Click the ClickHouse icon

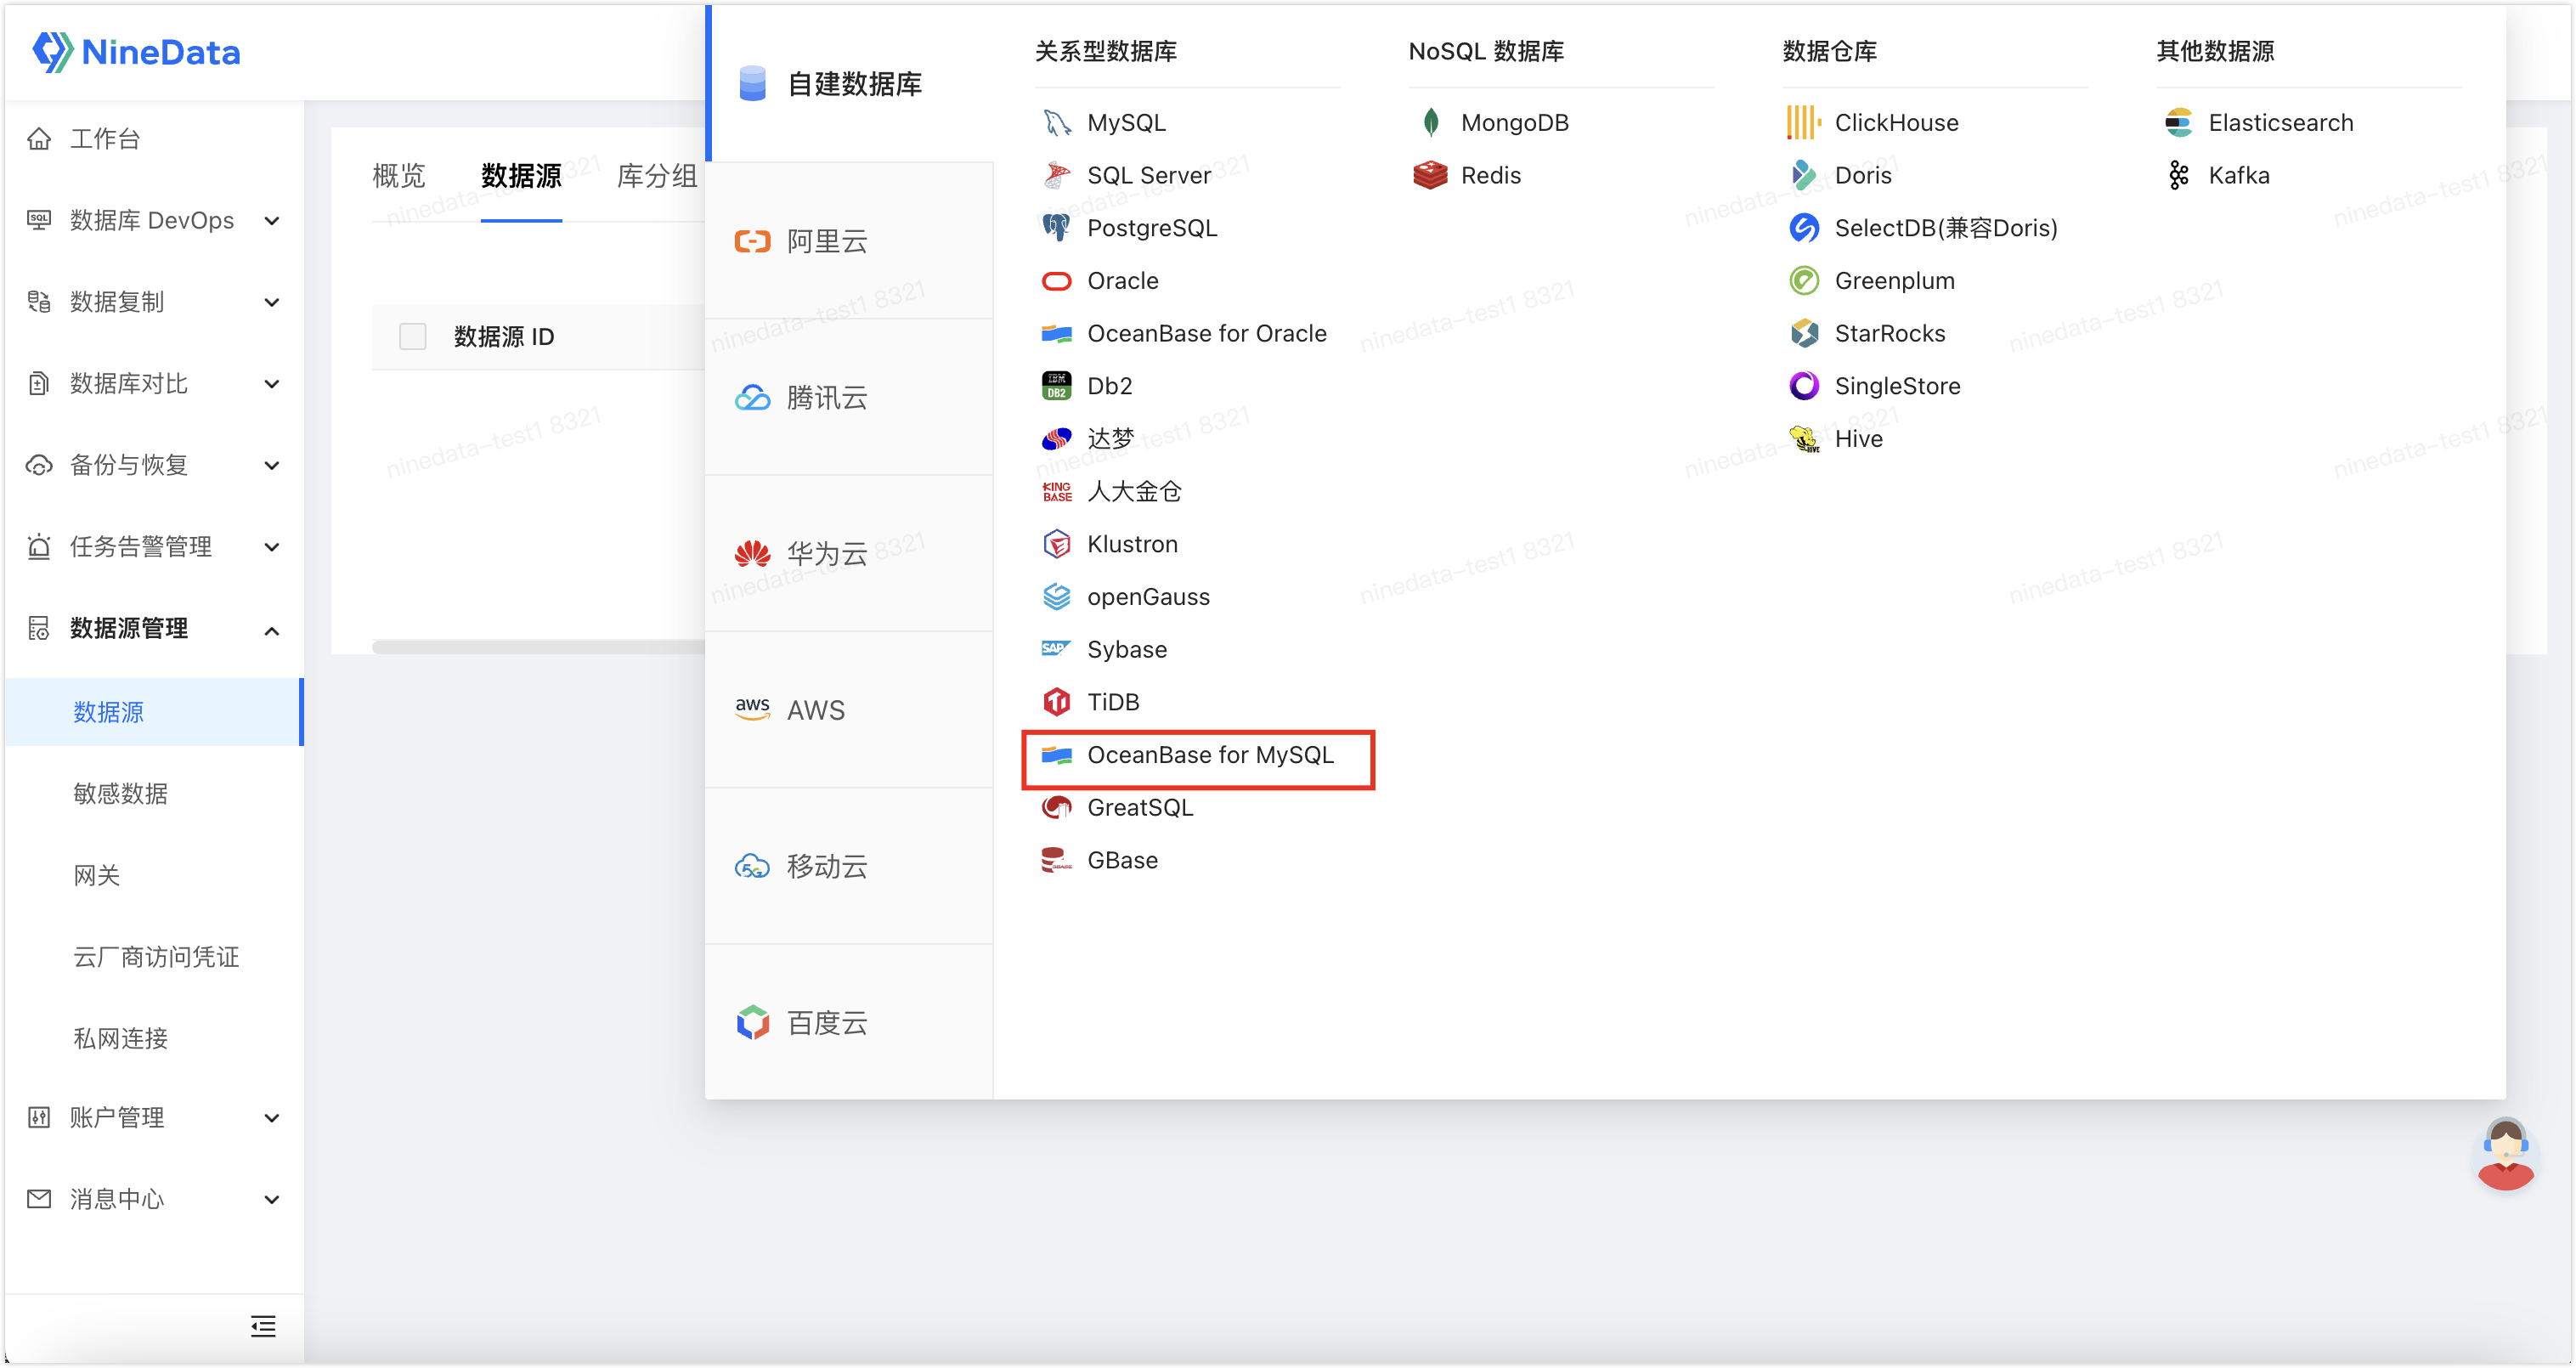[x=1804, y=123]
